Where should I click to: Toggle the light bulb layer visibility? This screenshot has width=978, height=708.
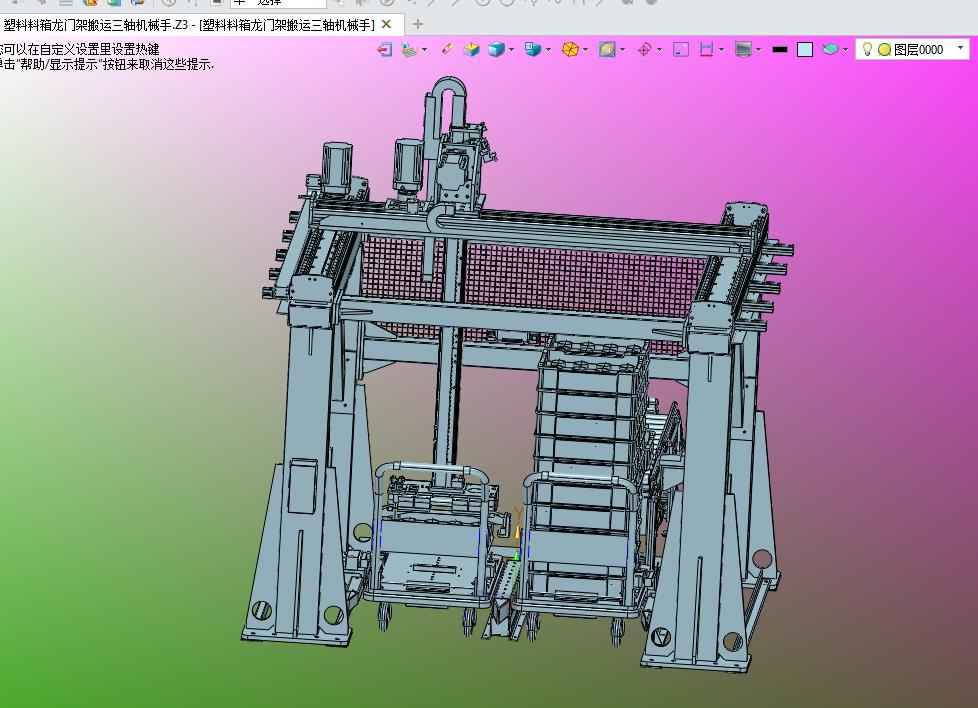(866, 49)
